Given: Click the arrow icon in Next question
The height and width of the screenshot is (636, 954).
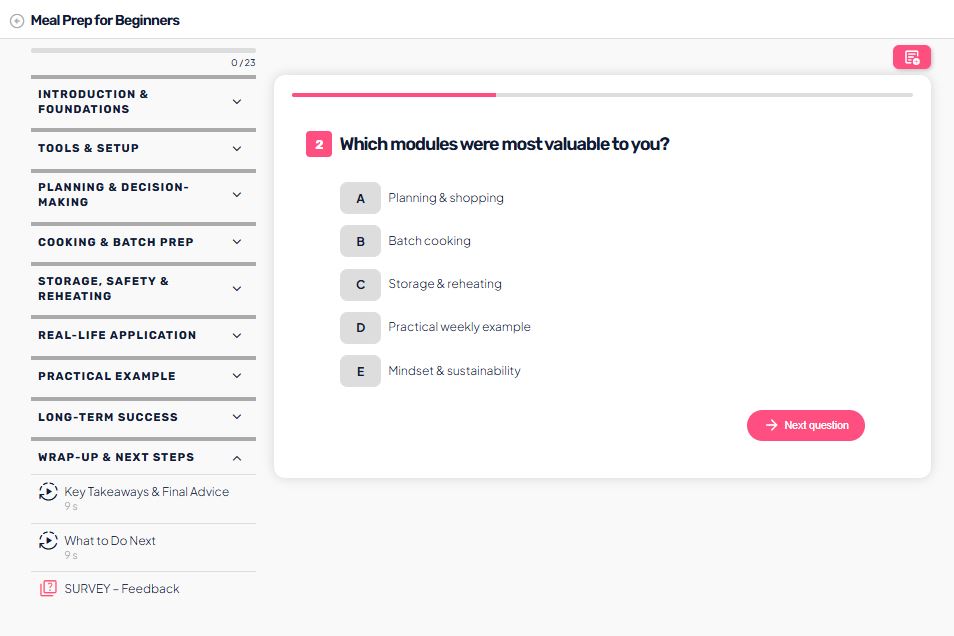Looking at the screenshot, I should point(771,425).
